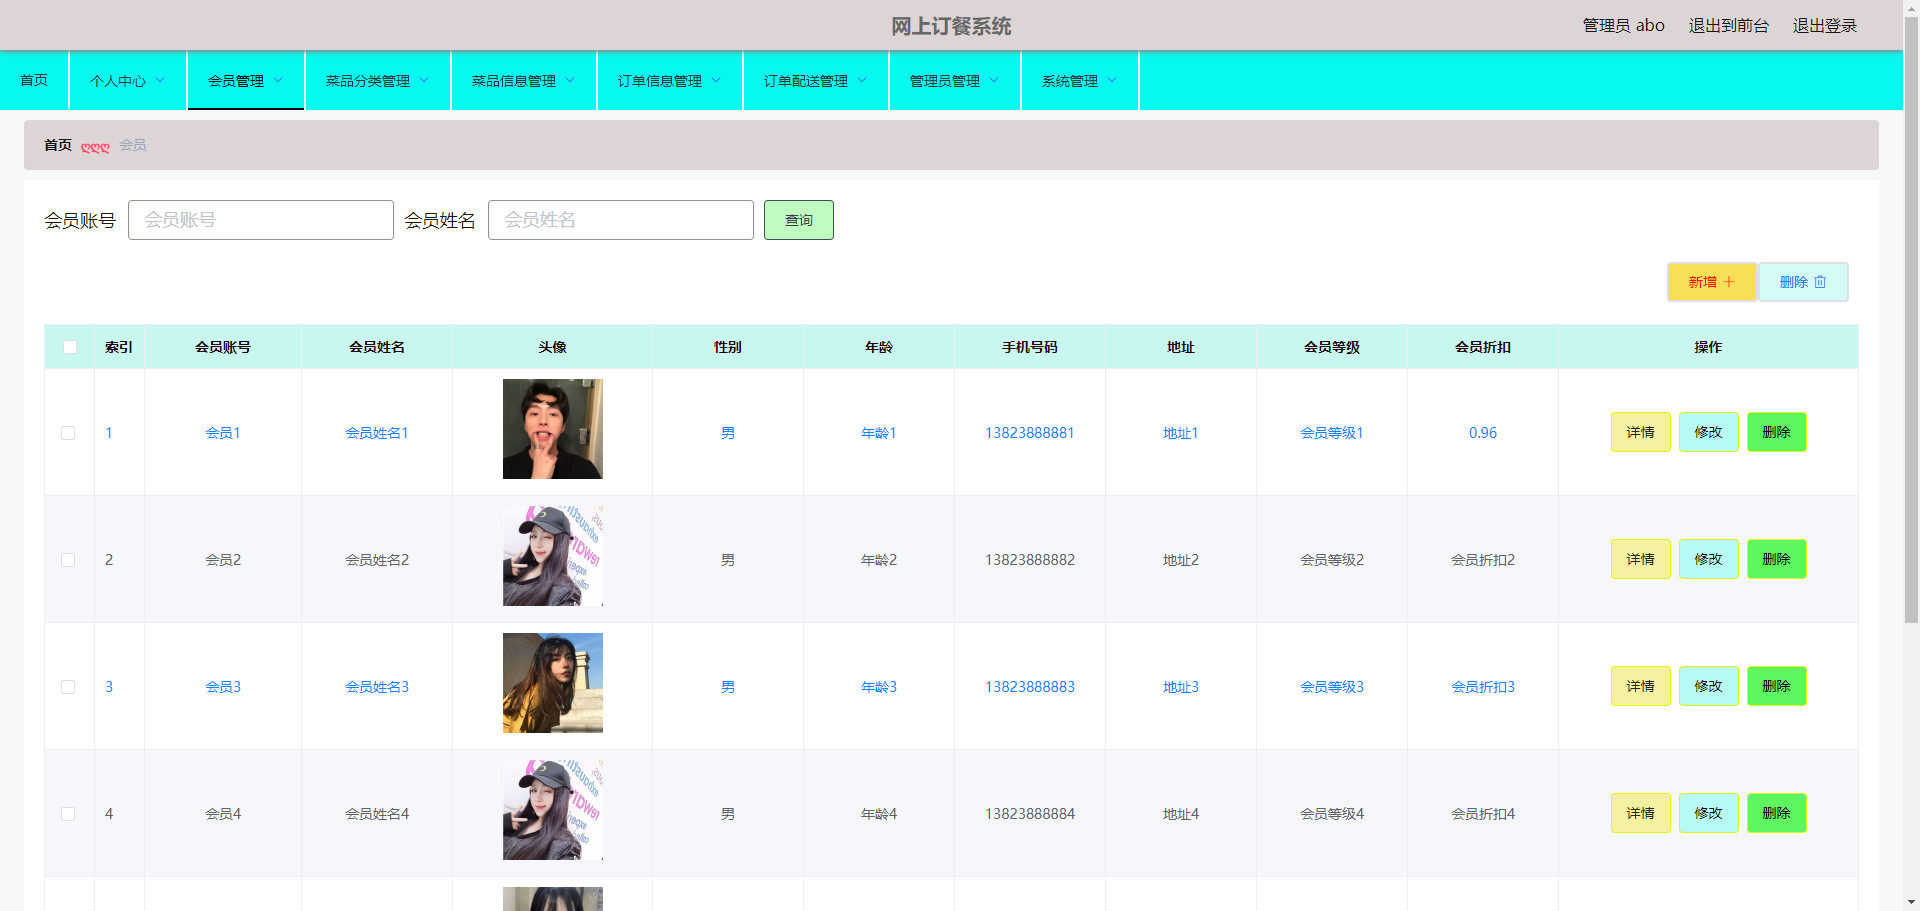Image resolution: width=1920 pixels, height=911 pixels.
Task: Click the 会员姓名3 cell
Action: point(377,687)
